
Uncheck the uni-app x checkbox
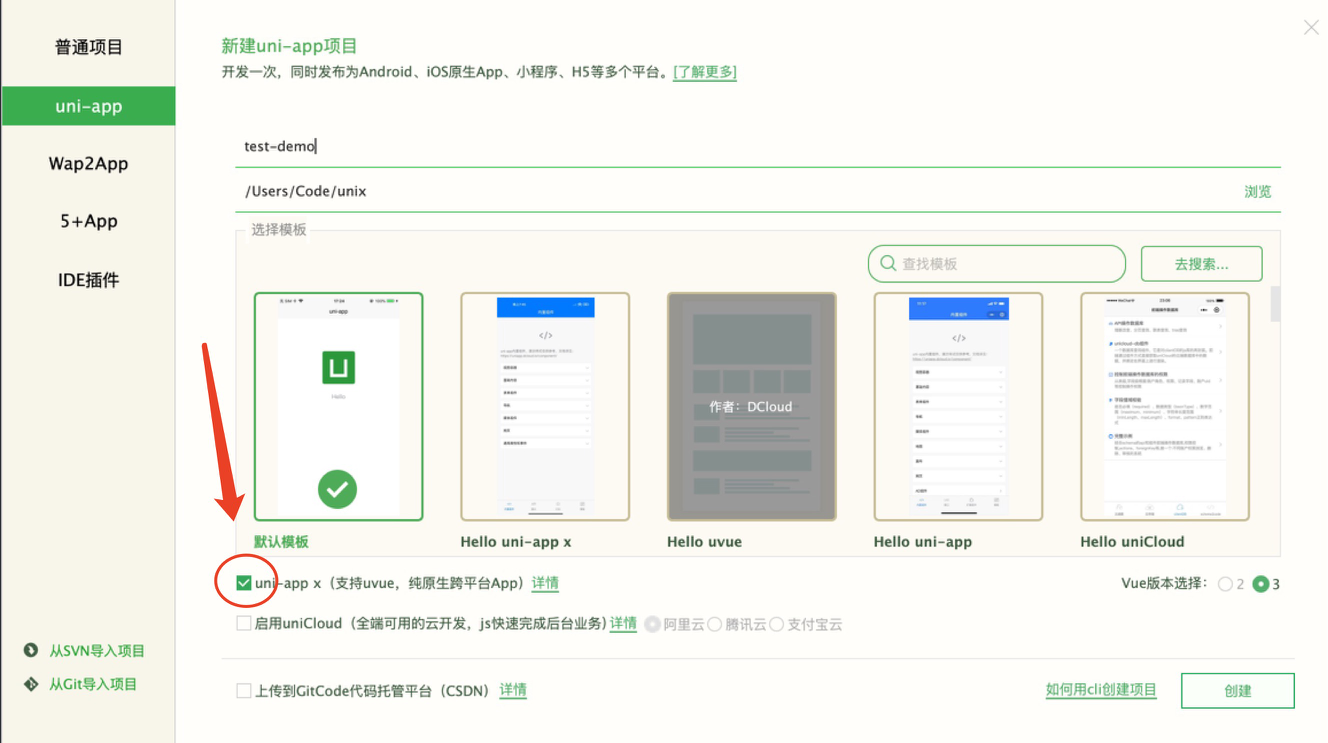point(243,583)
